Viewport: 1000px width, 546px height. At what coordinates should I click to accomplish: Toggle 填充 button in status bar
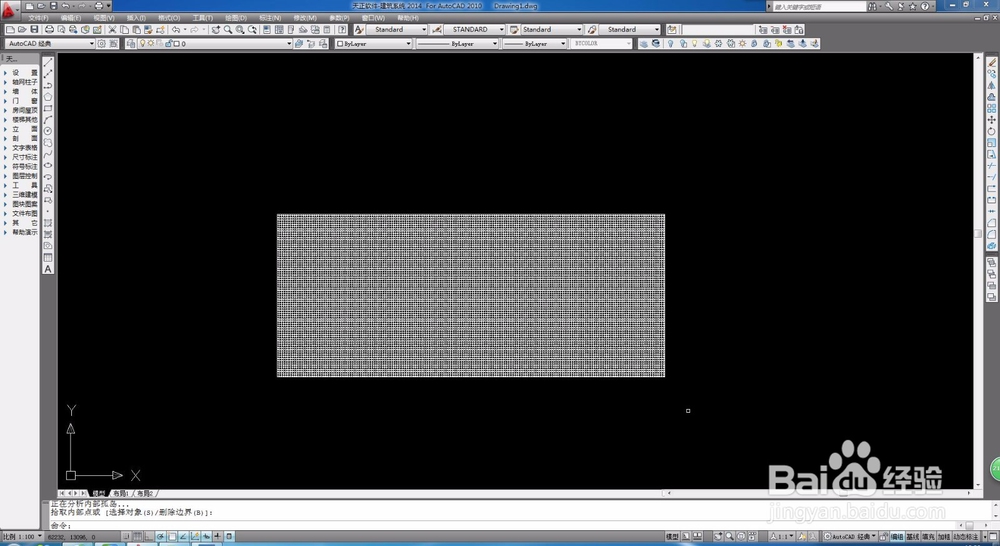(x=929, y=536)
